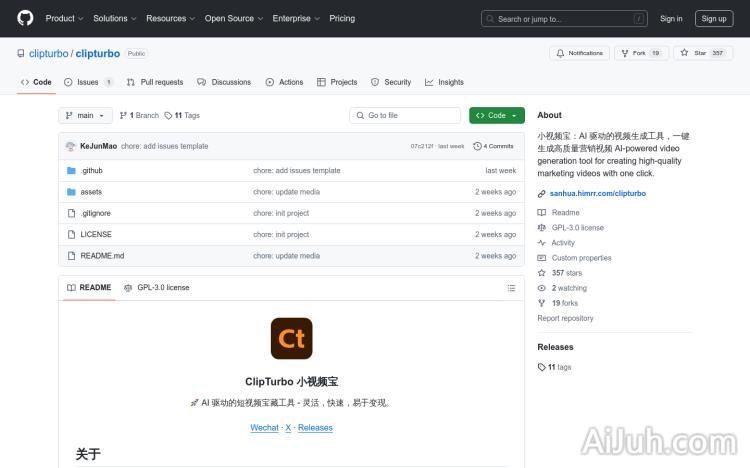The width and height of the screenshot is (750, 468).
Task: Expand the Product menu in header
Action: point(64,18)
